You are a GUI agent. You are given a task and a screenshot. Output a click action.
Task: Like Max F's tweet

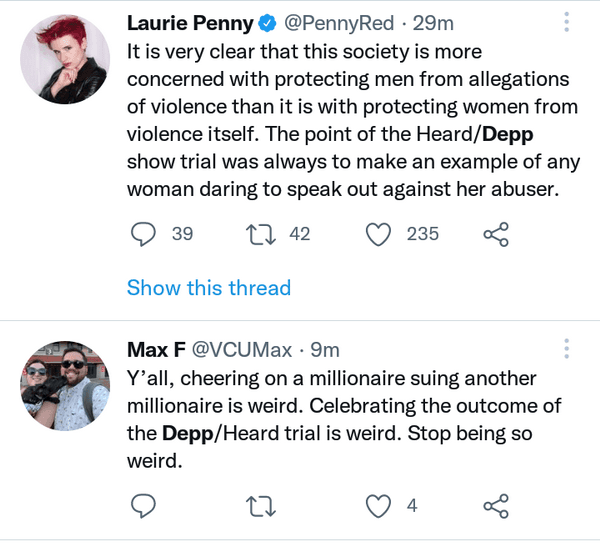click(377, 506)
